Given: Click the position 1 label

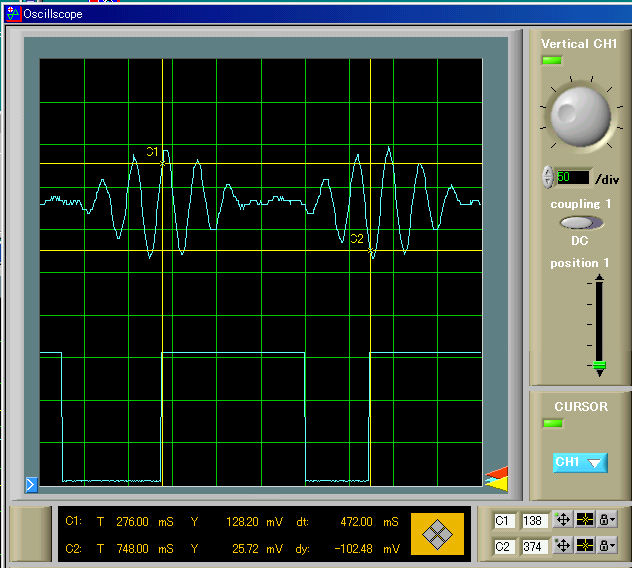Looking at the screenshot, I should coord(580,263).
